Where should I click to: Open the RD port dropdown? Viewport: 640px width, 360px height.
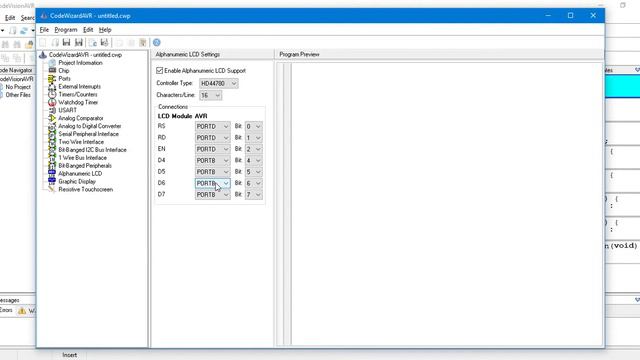tap(213, 138)
